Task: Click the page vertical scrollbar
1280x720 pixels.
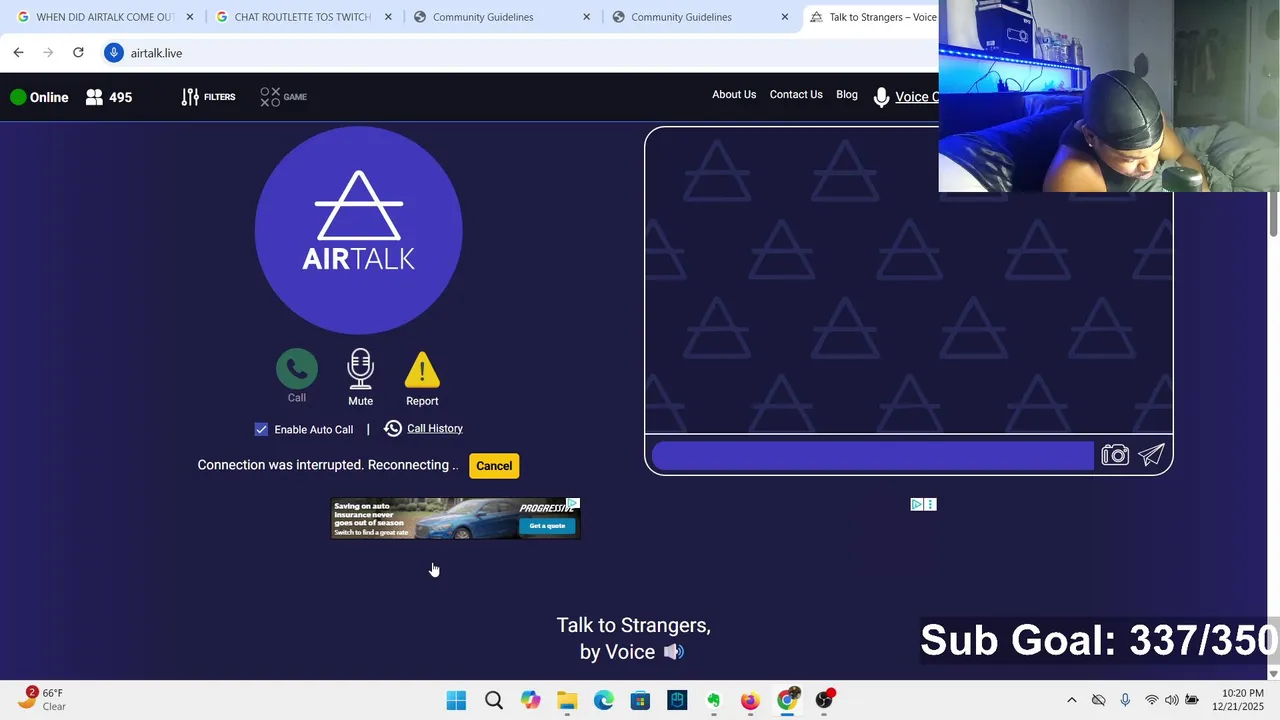Action: (x=1274, y=214)
